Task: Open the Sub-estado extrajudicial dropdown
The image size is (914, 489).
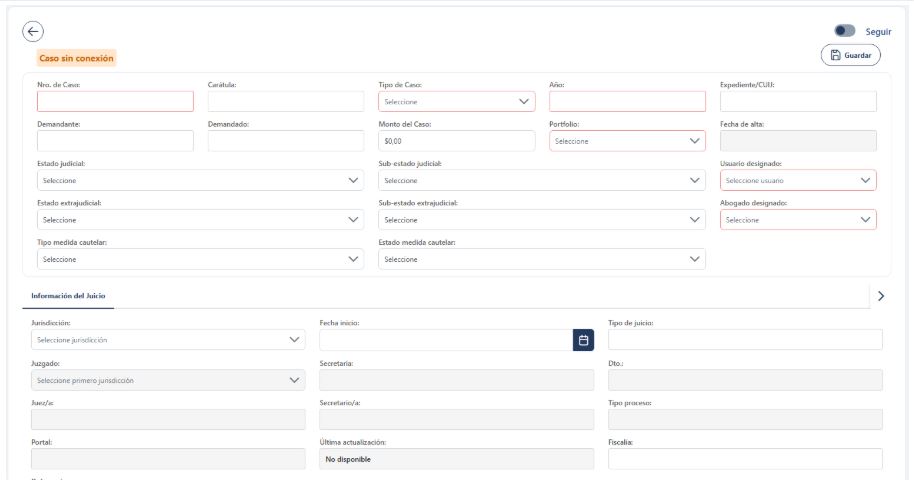Action: point(541,220)
